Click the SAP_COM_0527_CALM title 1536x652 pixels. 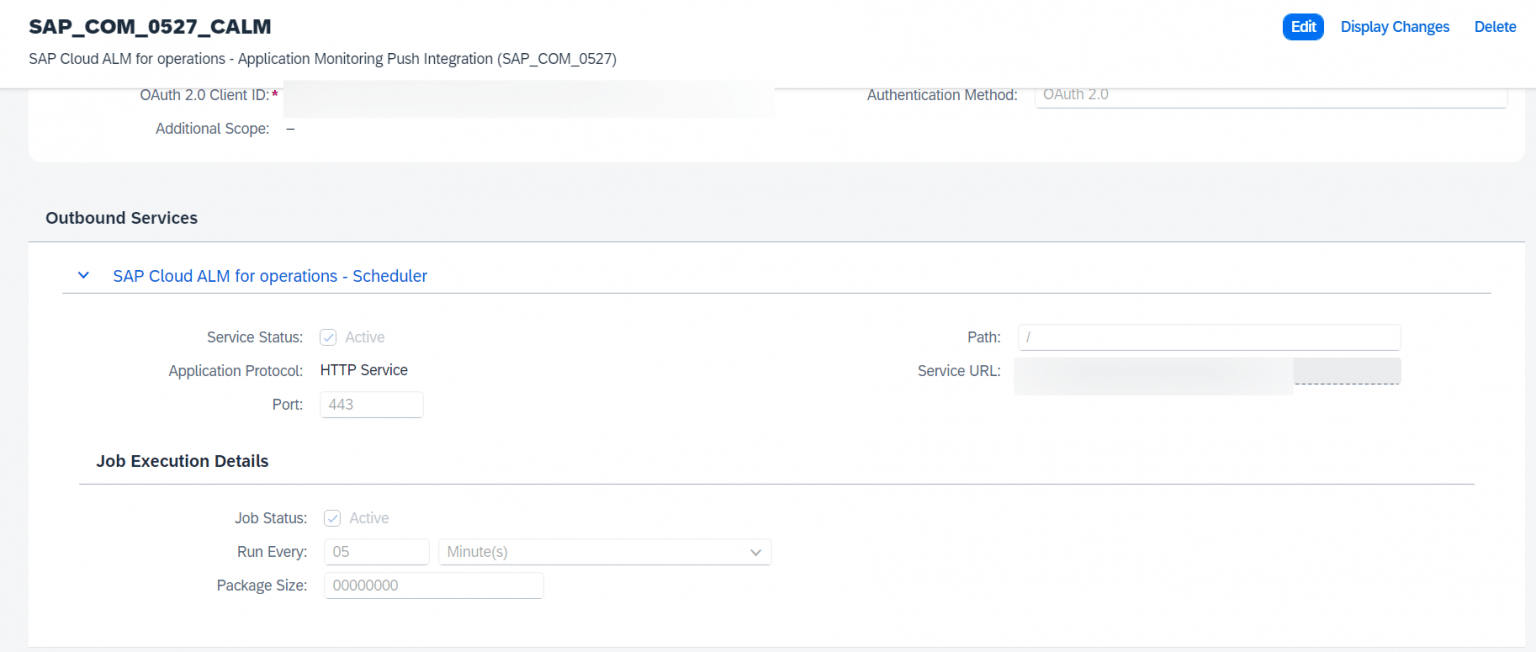pyautogui.click(x=150, y=26)
